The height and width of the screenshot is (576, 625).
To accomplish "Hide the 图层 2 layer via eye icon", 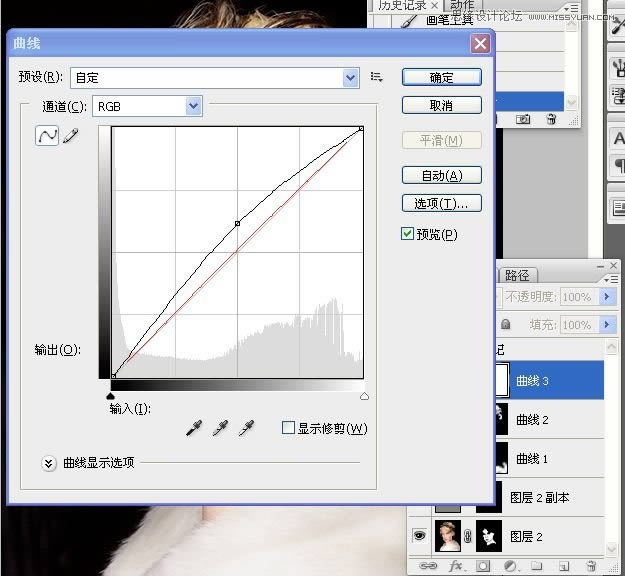I will pyautogui.click(x=420, y=536).
